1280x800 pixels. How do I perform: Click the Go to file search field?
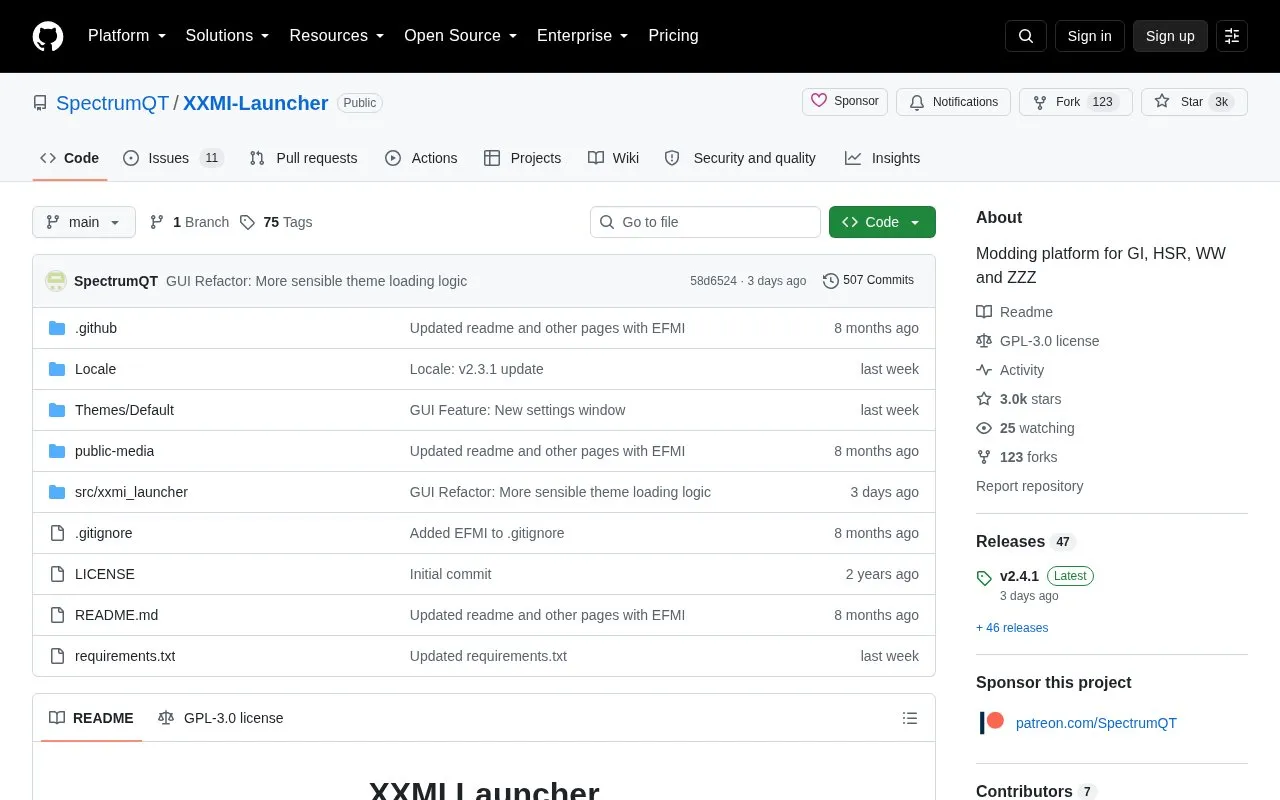(705, 222)
